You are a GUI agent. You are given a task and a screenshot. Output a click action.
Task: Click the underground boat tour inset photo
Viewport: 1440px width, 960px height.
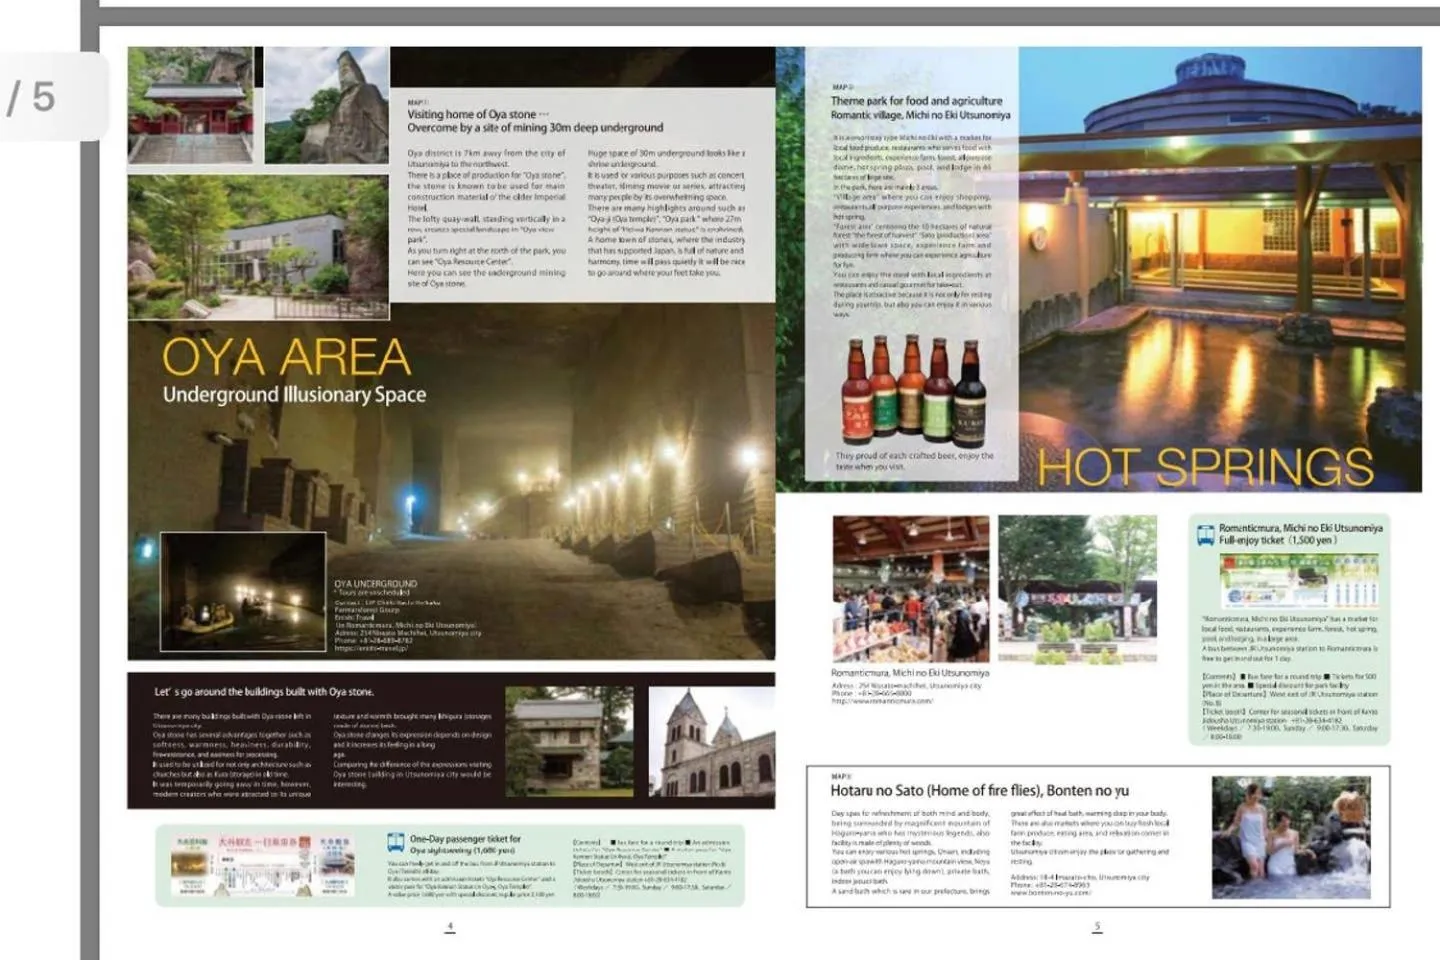243,594
